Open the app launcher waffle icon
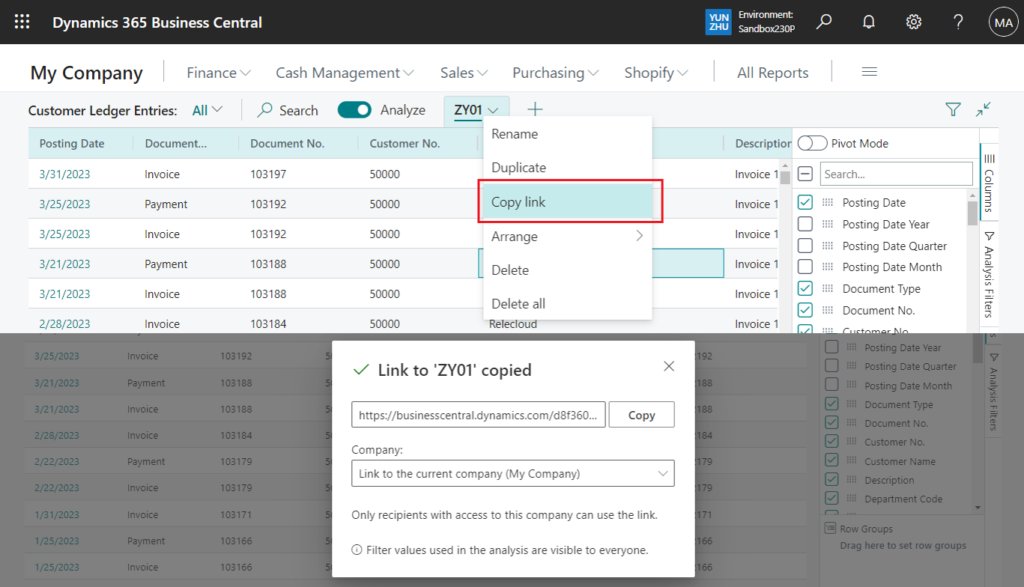 pyautogui.click(x=22, y=21)
